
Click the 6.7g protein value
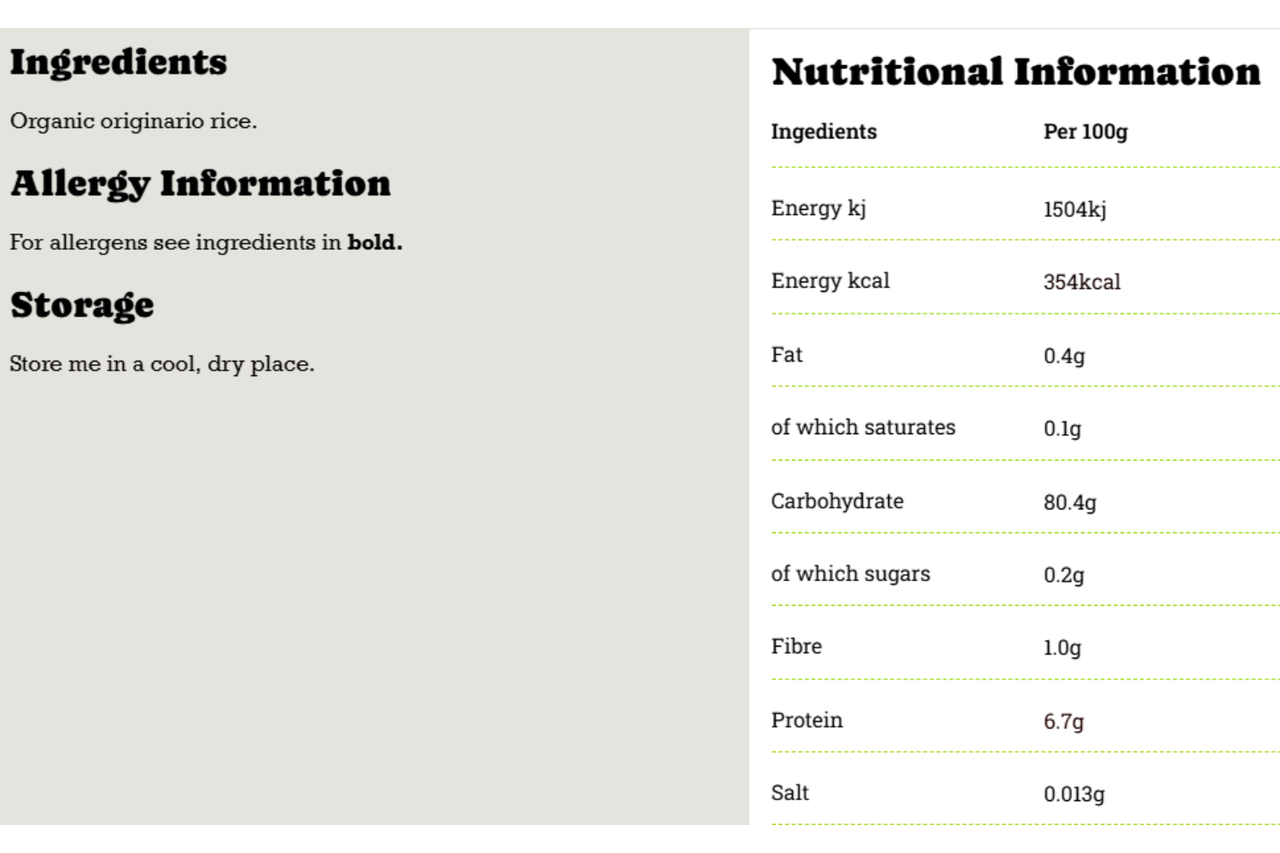pos(1064,721)
